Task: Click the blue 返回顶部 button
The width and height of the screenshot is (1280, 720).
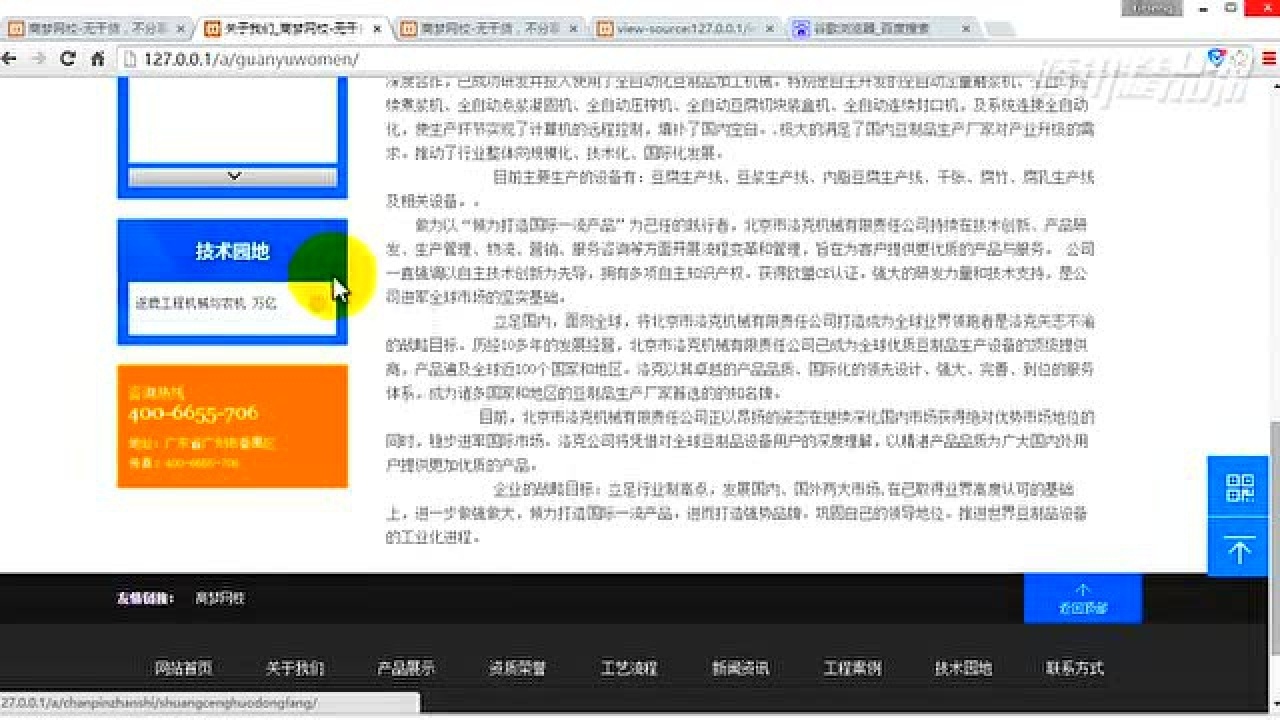Action: pos(1082,599)
